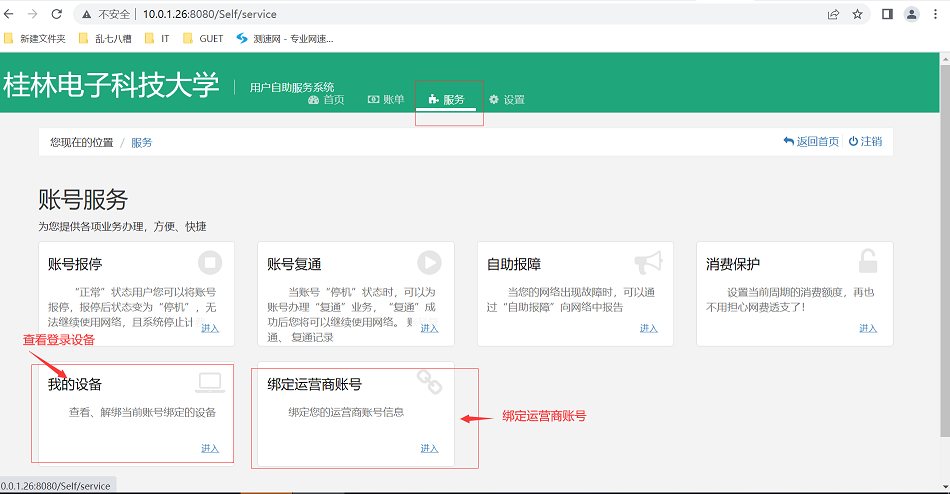Go to the 设置 navigation tab

[x=507, y=100]
